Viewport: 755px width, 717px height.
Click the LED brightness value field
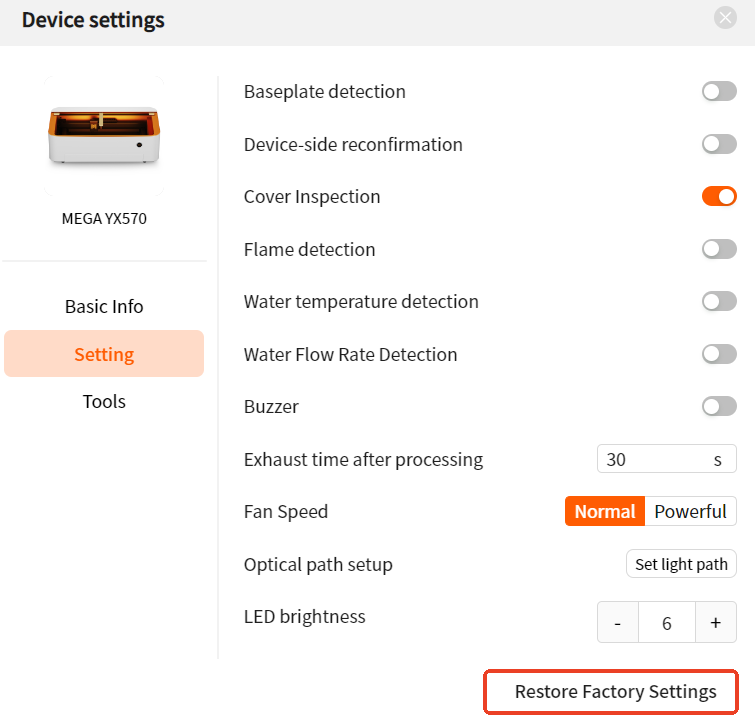(666, 622)
